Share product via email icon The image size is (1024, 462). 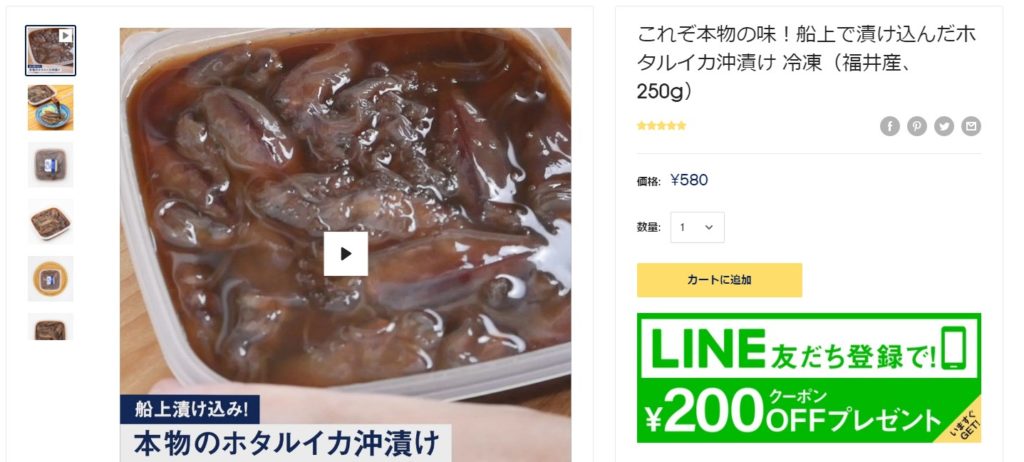[971, 126]
